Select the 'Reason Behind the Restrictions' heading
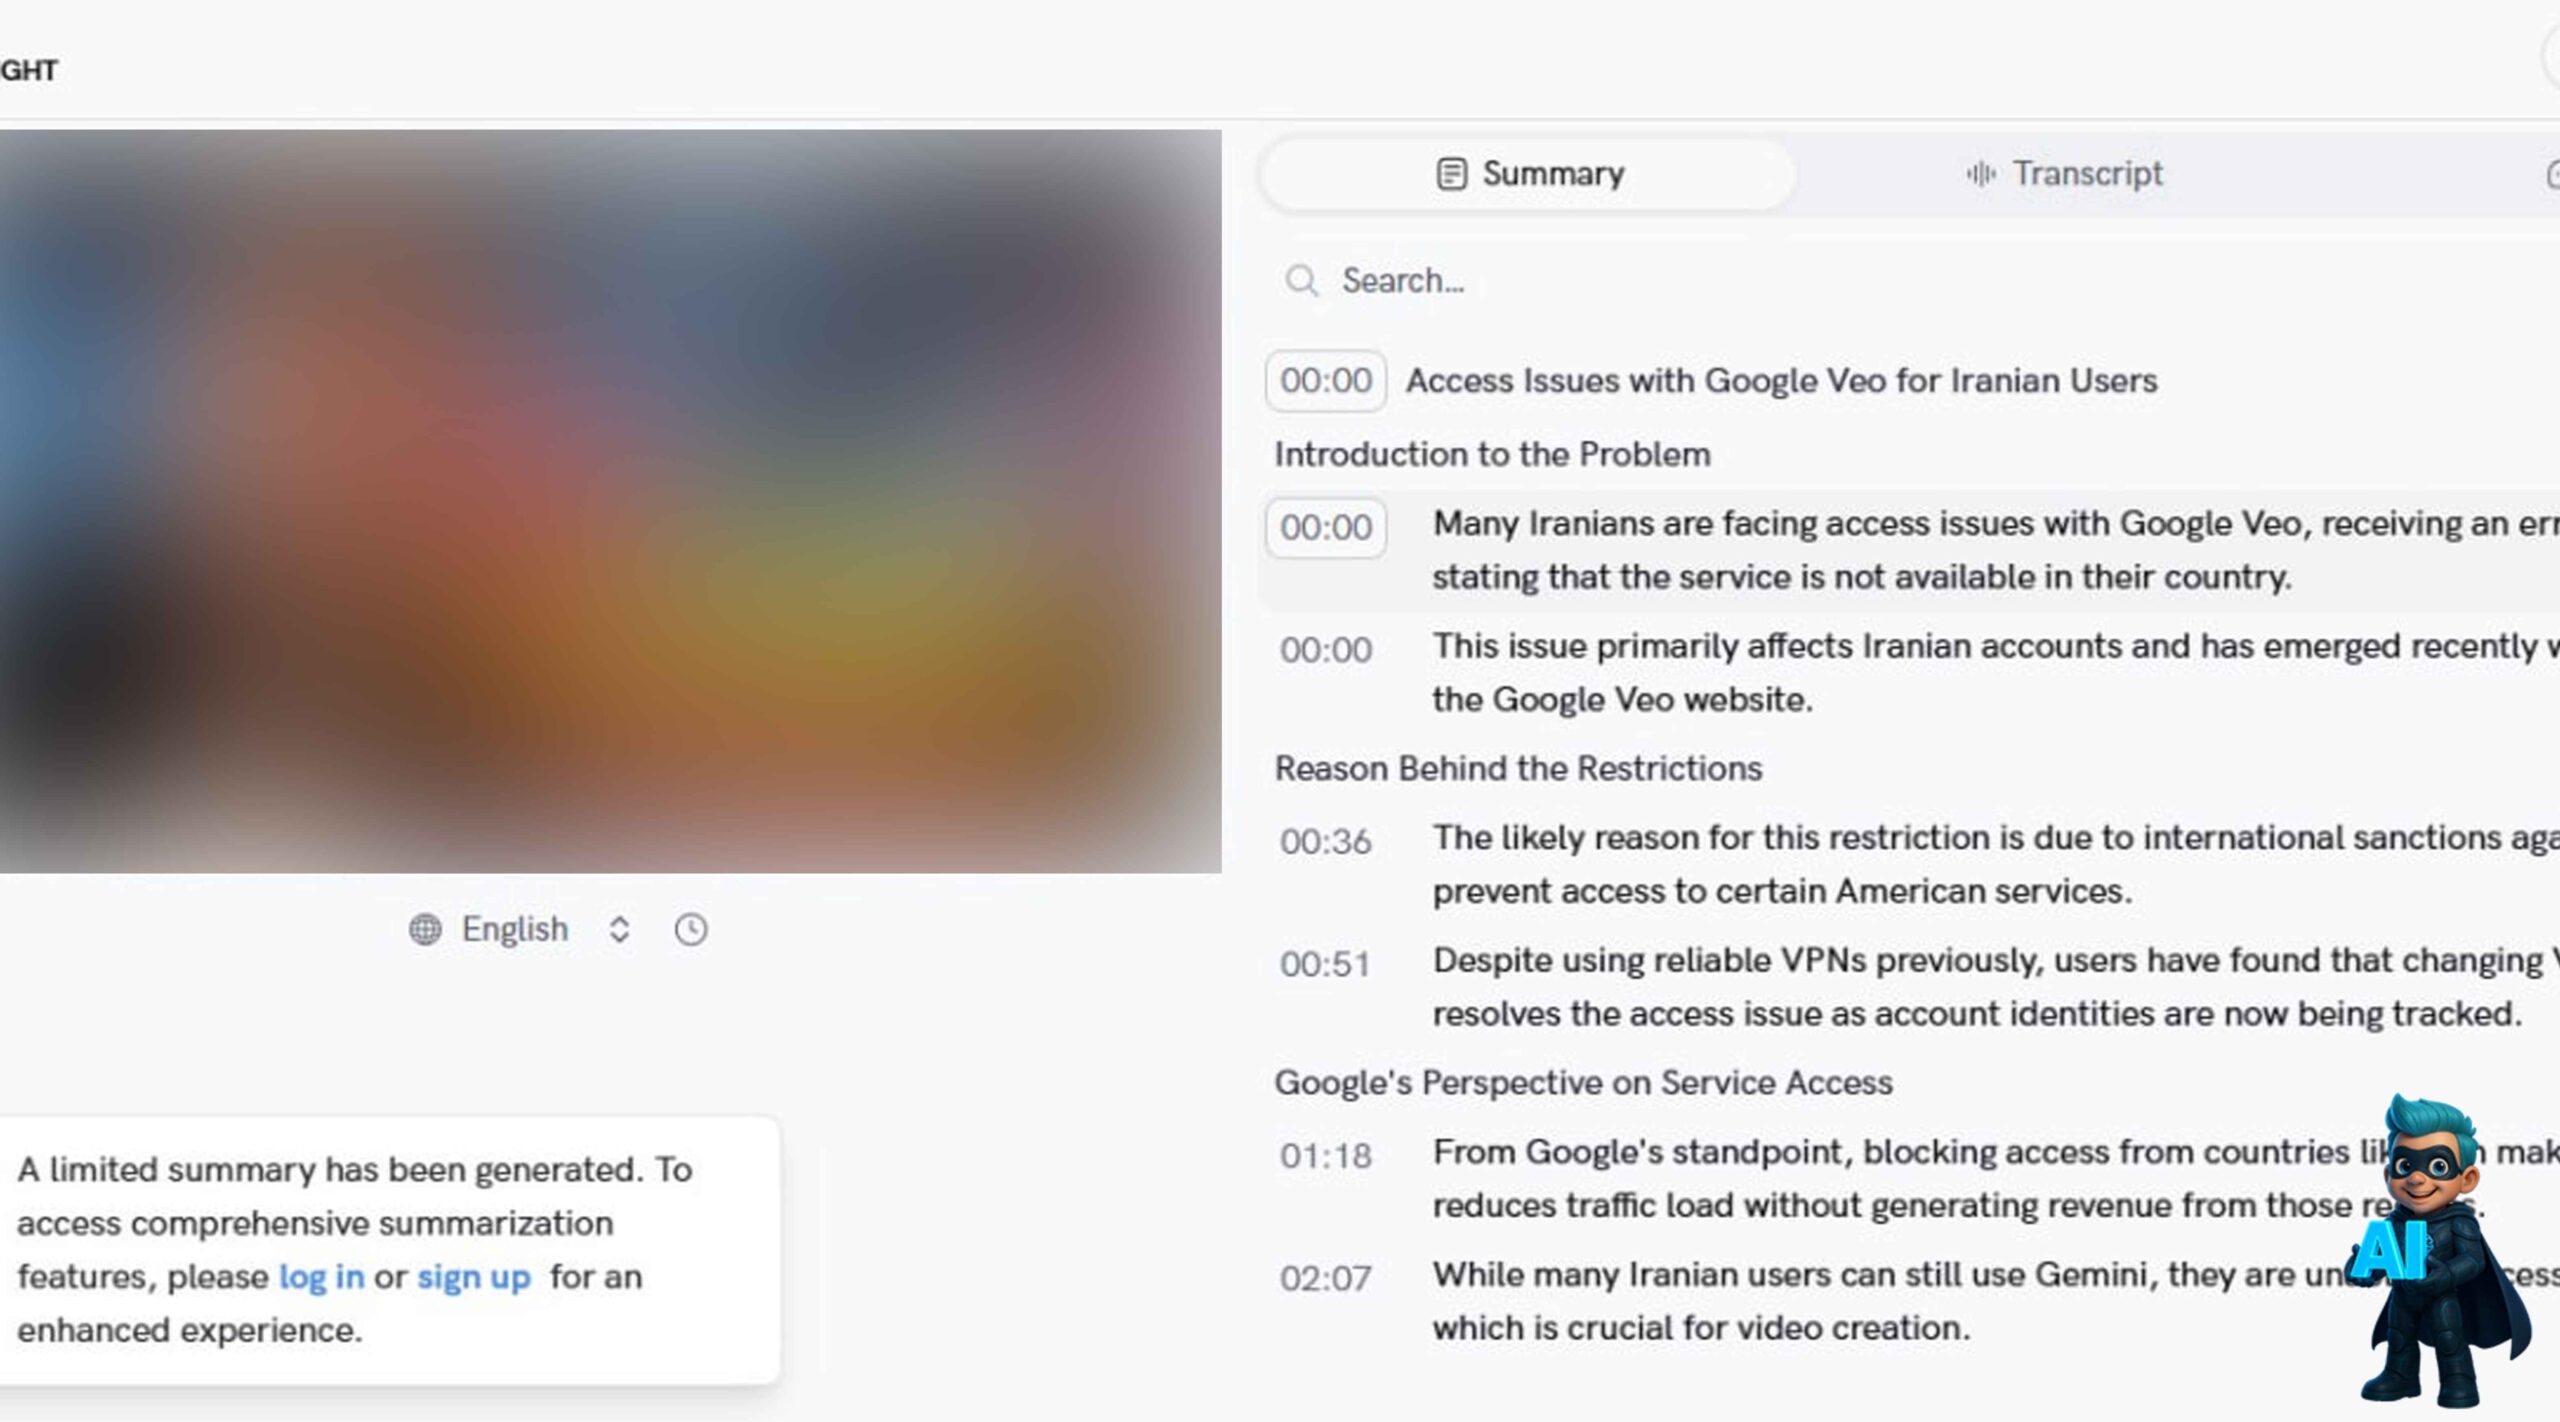 point(1518,769)
